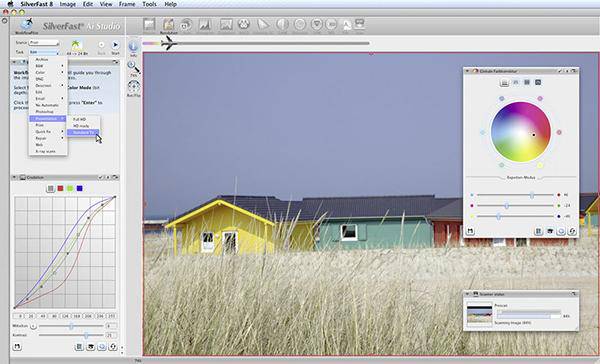Expand the Color submenu in Task list
The height and width of the screenshot is (364, 600).
[48, 72]
